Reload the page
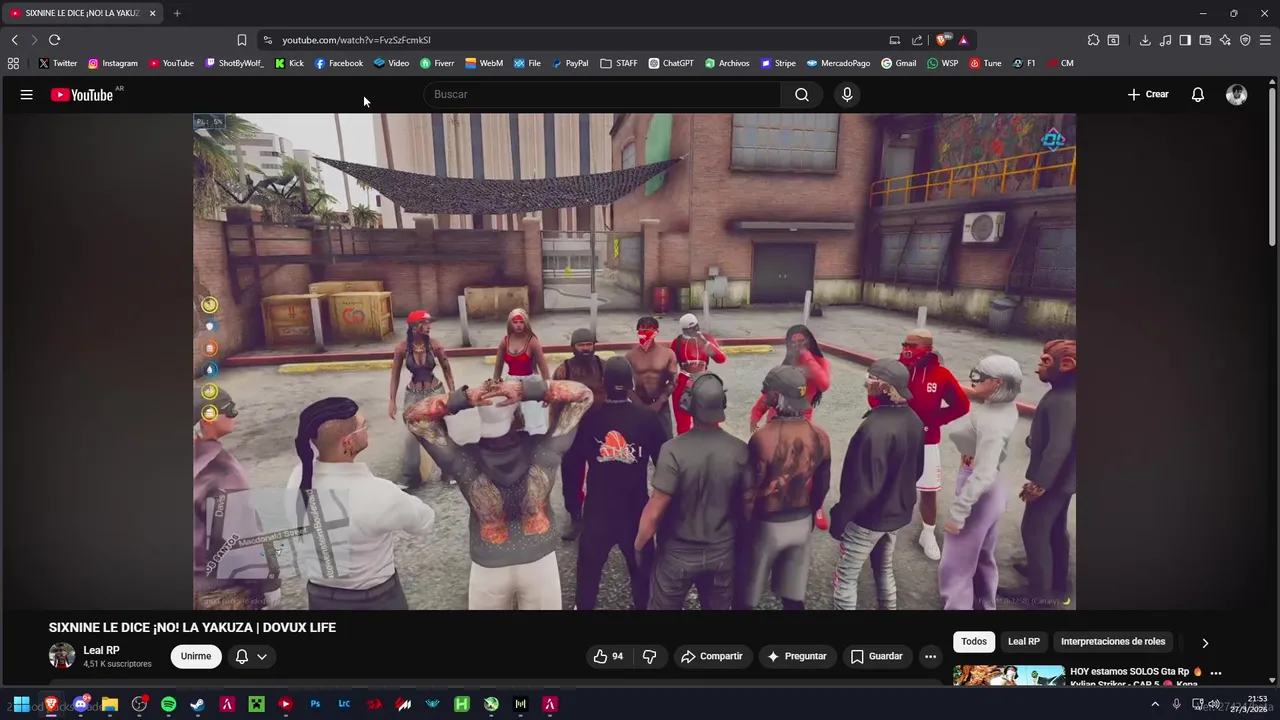The width and height of the screenshot is (1280, 720). [x=54, y=40]
